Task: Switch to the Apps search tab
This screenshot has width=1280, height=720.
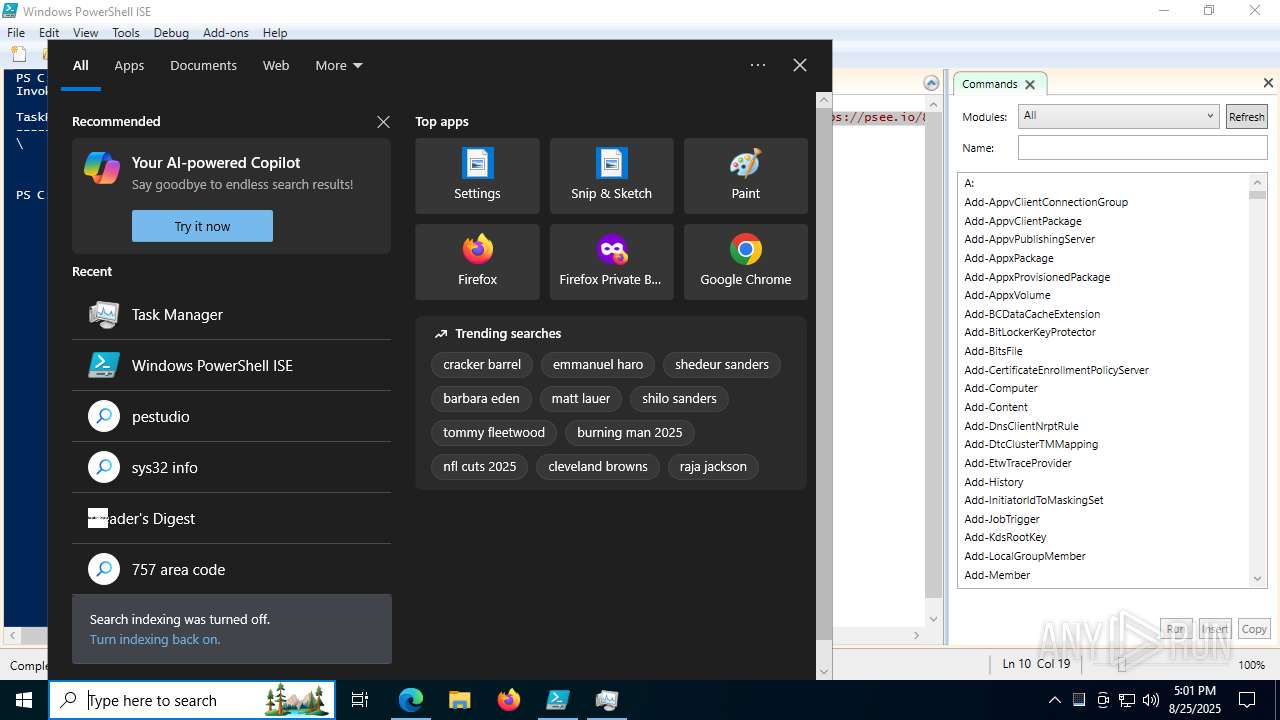Action: [129, 65]
